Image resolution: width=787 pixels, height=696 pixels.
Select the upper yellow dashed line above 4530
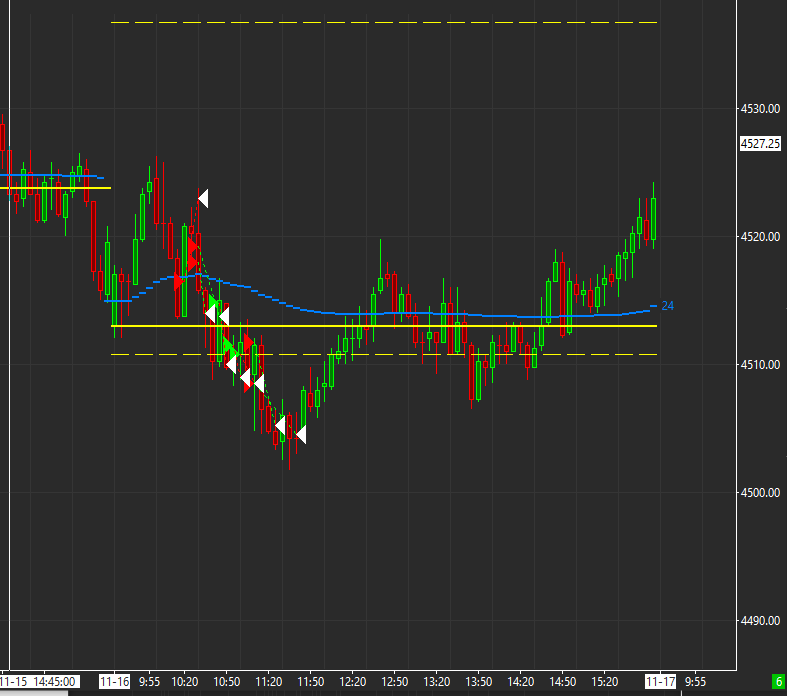coord(384,23)
